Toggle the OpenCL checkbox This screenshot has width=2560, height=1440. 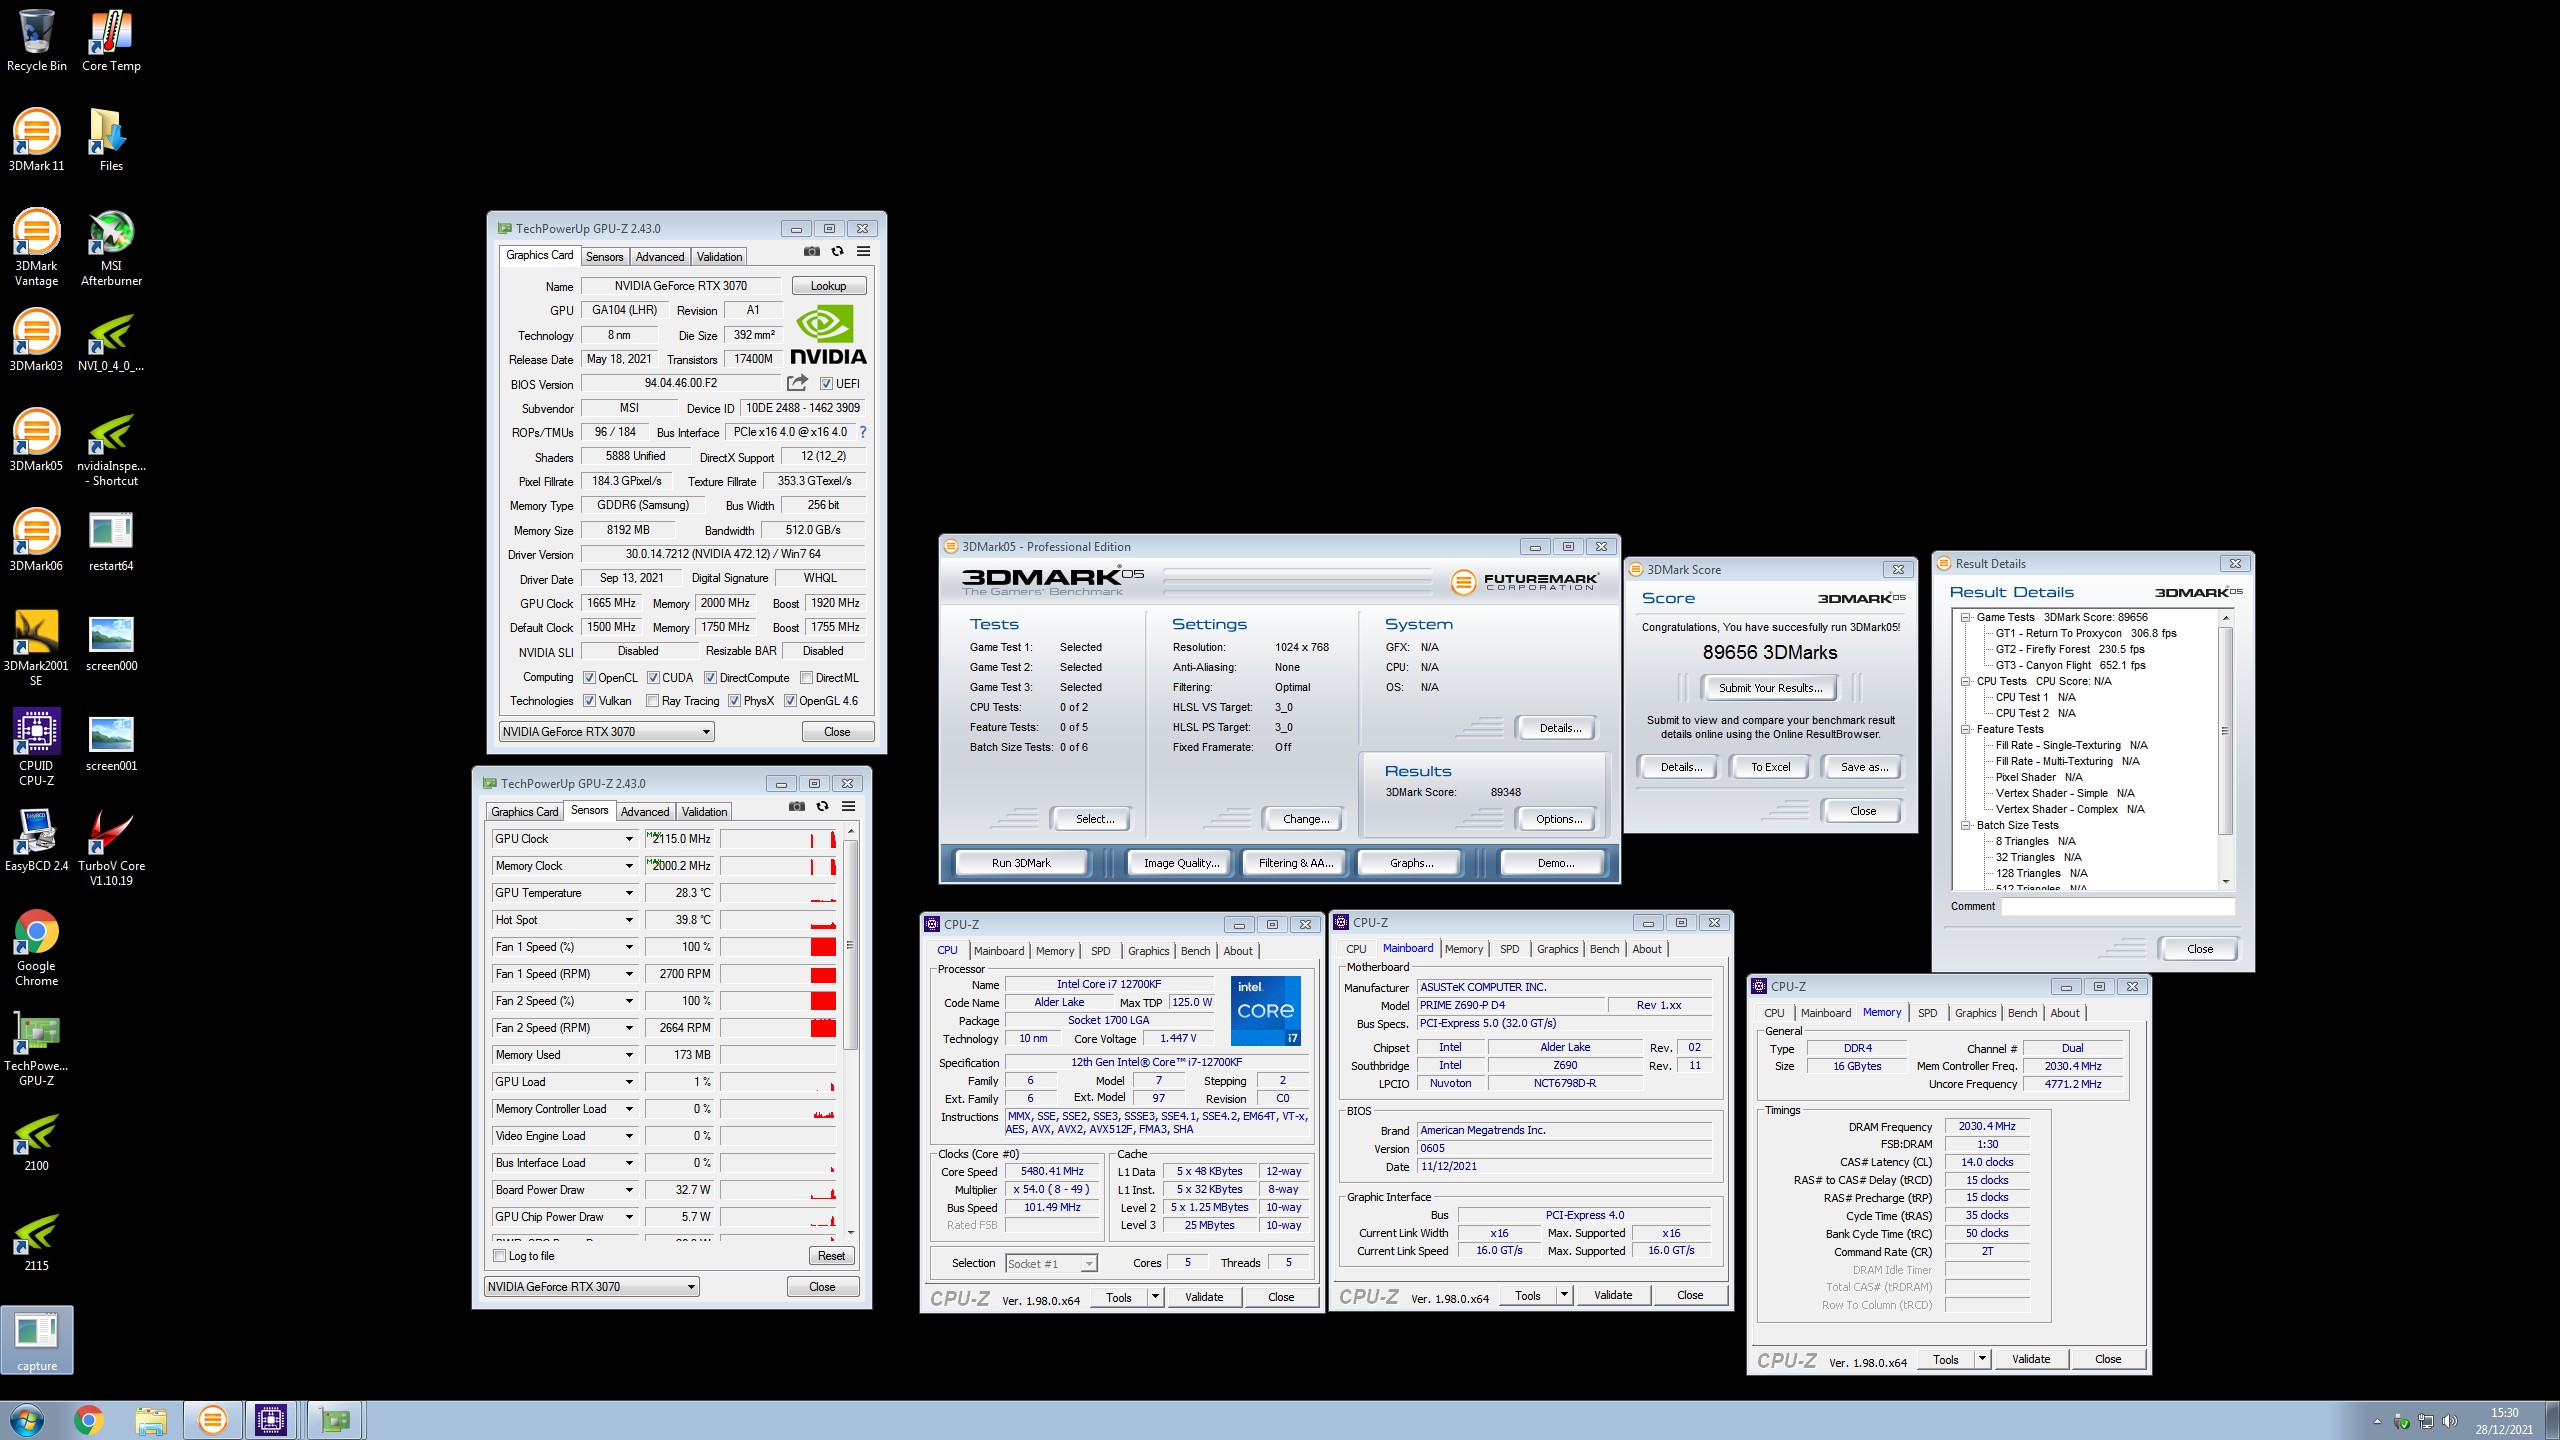click(x=590, y=678)
